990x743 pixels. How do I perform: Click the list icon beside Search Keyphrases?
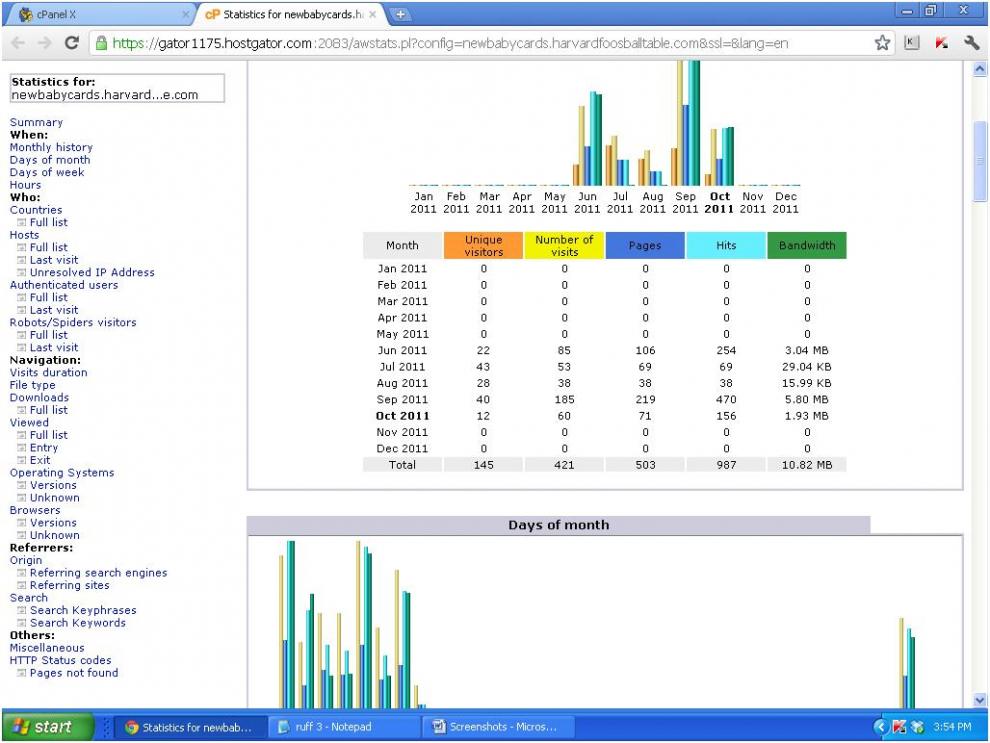(x=22, y=611)
